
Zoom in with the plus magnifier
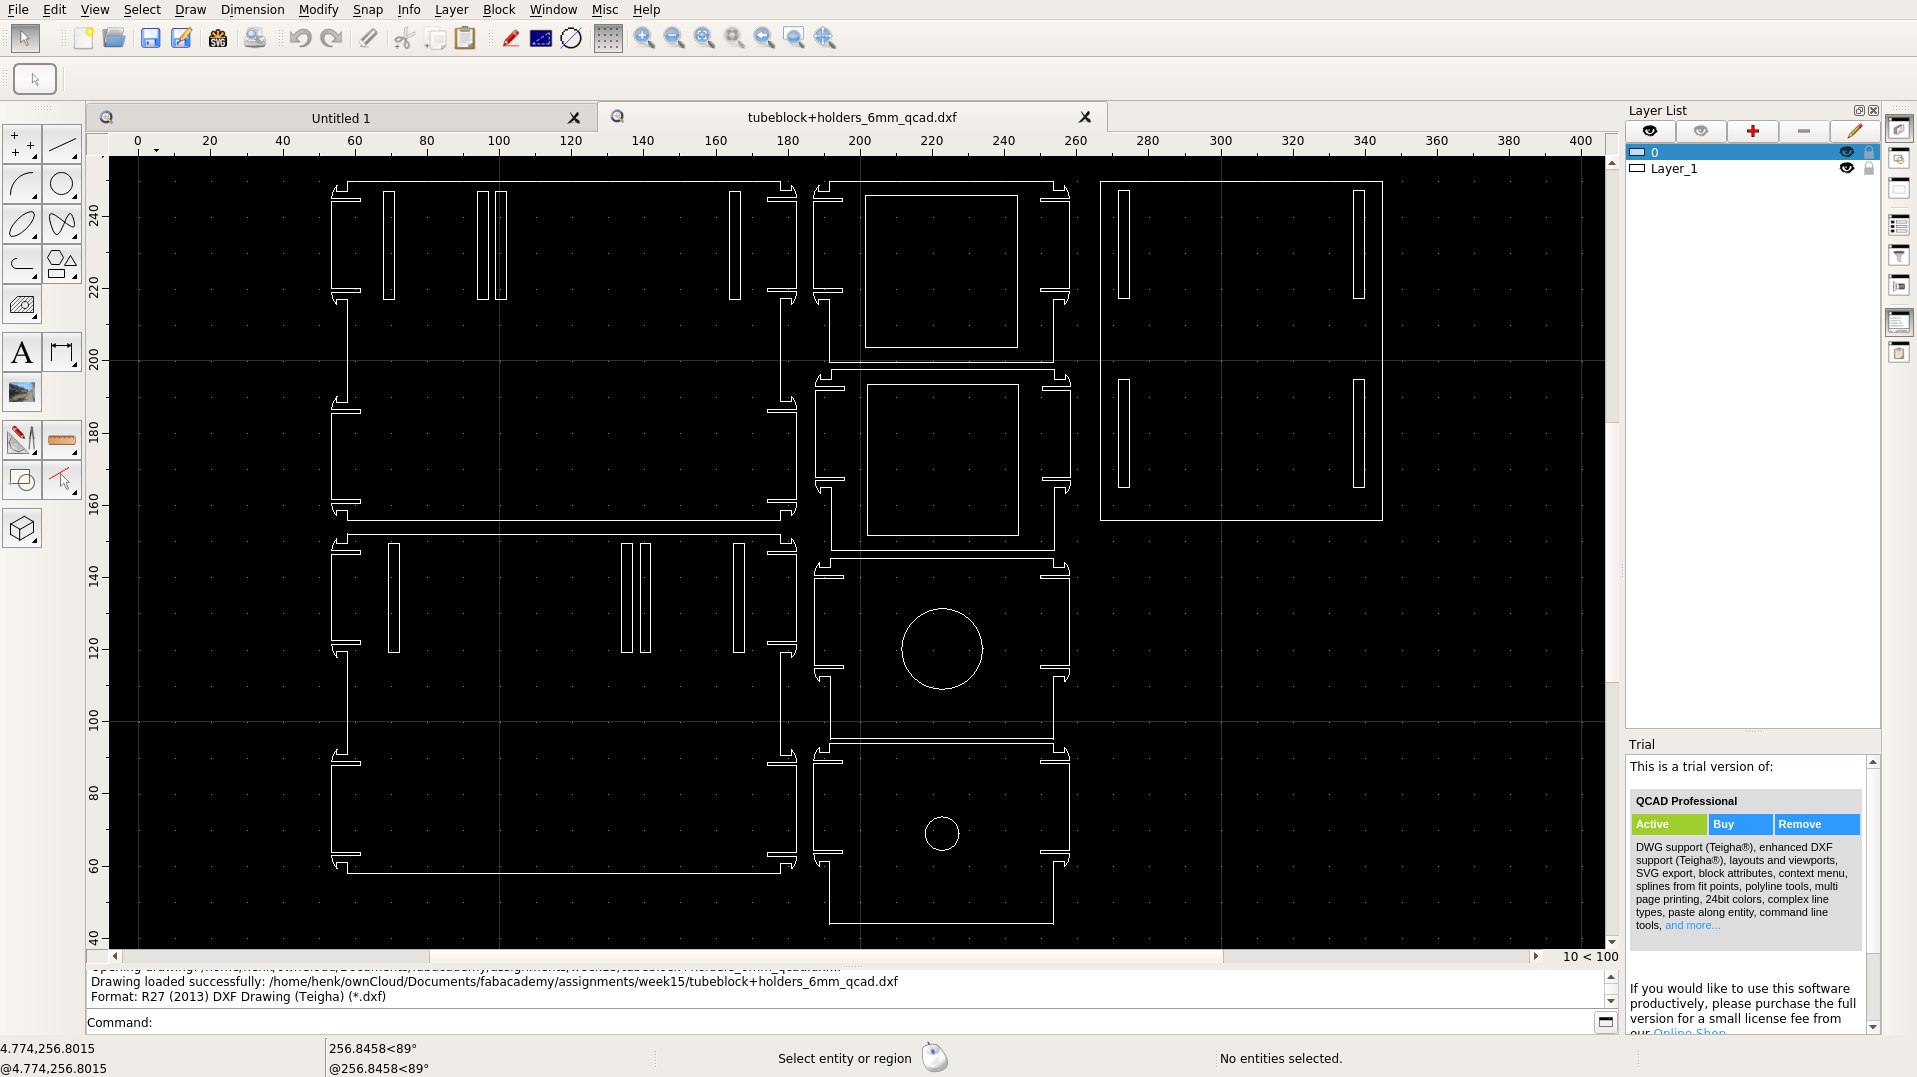(x=645, y=38)
